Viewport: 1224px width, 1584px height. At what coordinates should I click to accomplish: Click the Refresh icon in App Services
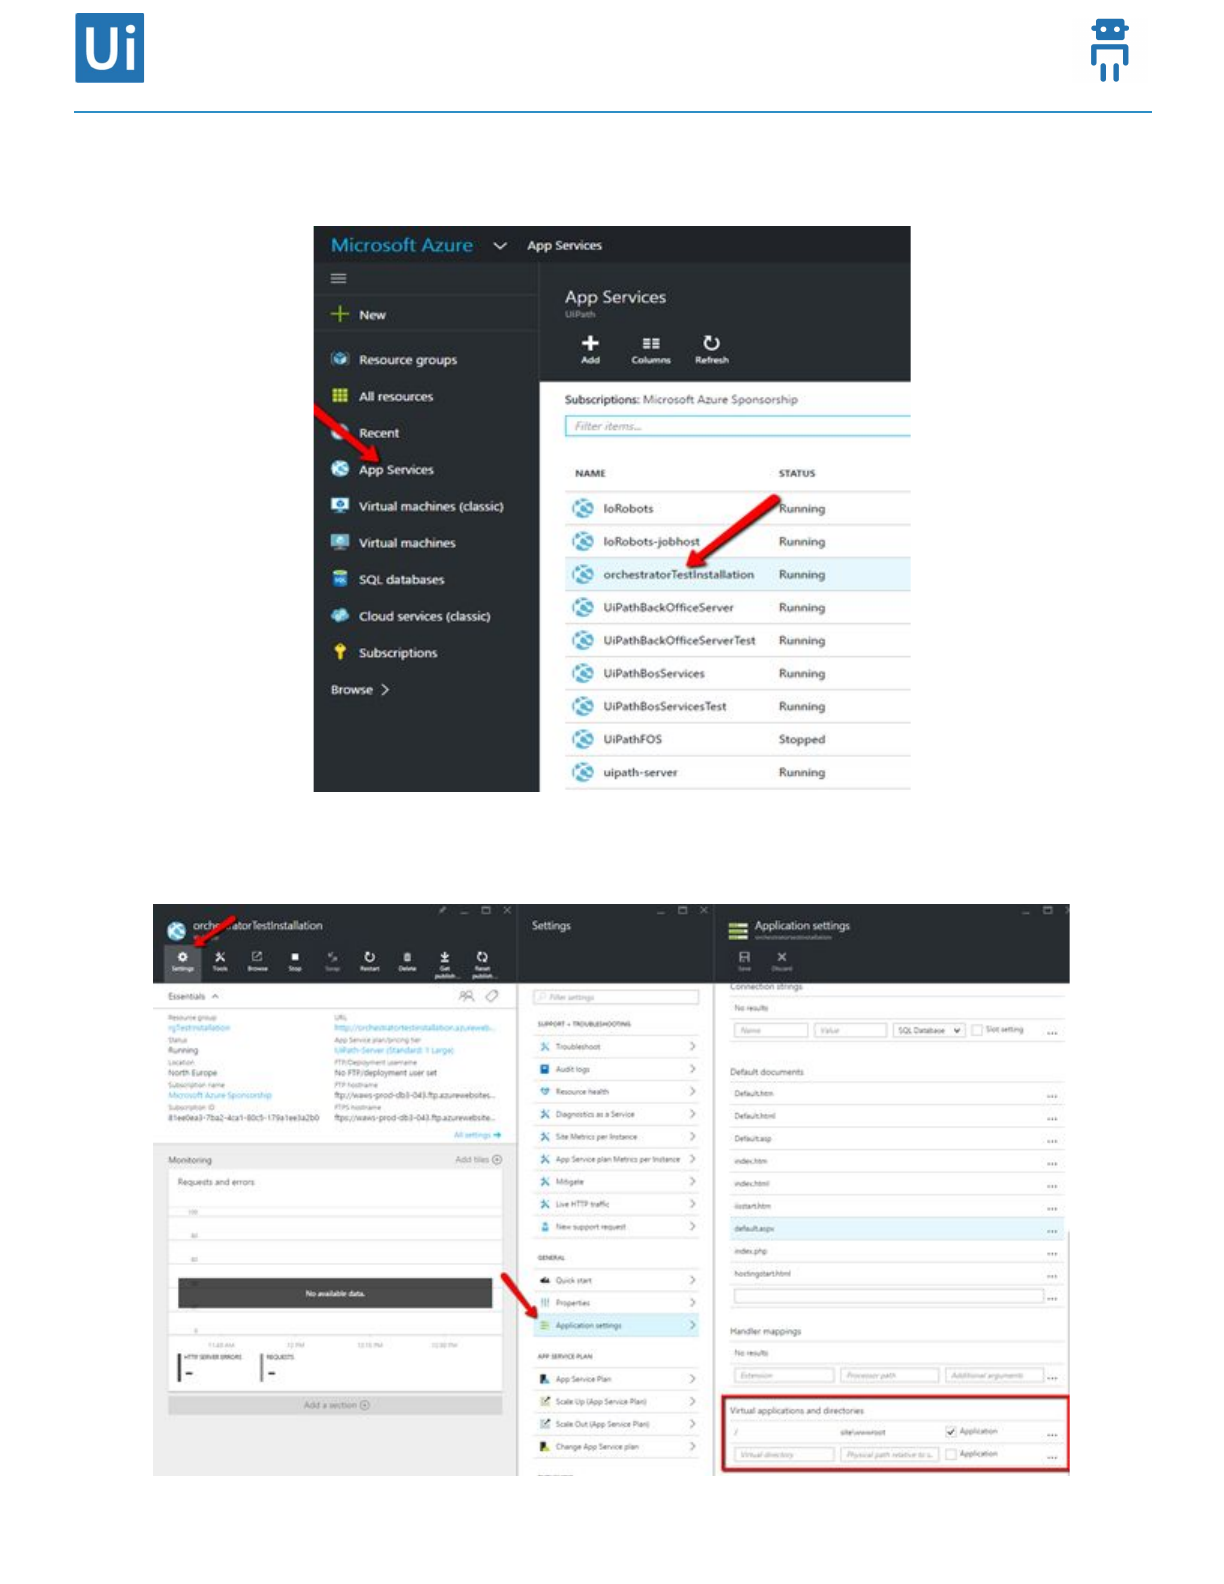(711, 343)
